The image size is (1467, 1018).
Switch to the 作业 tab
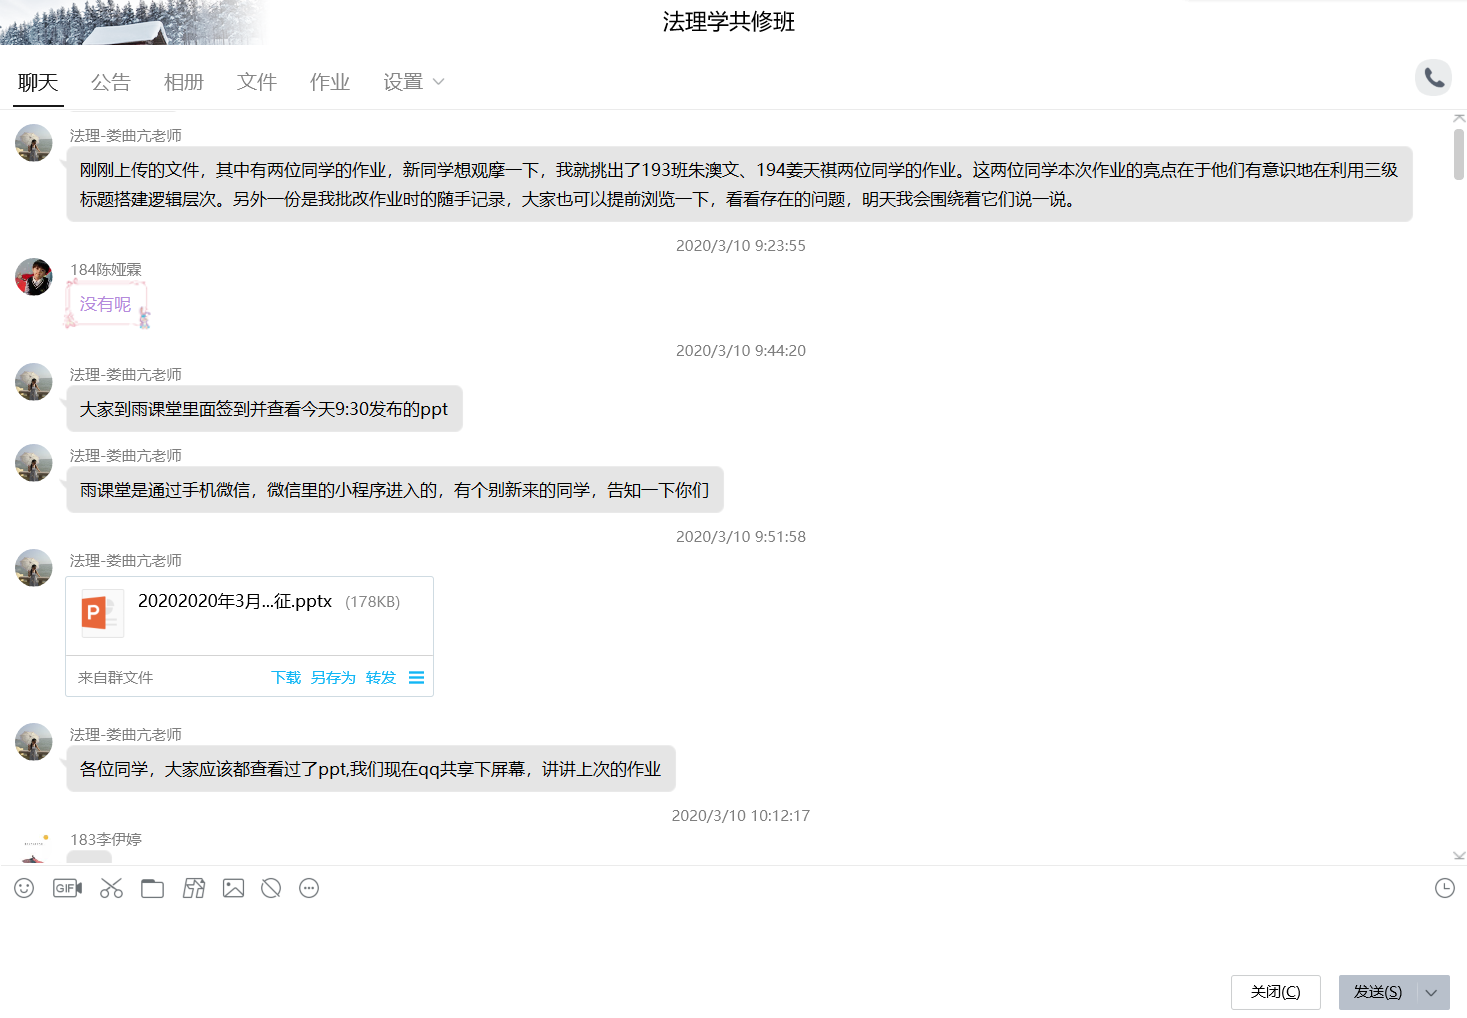click(x=329, y=82)
